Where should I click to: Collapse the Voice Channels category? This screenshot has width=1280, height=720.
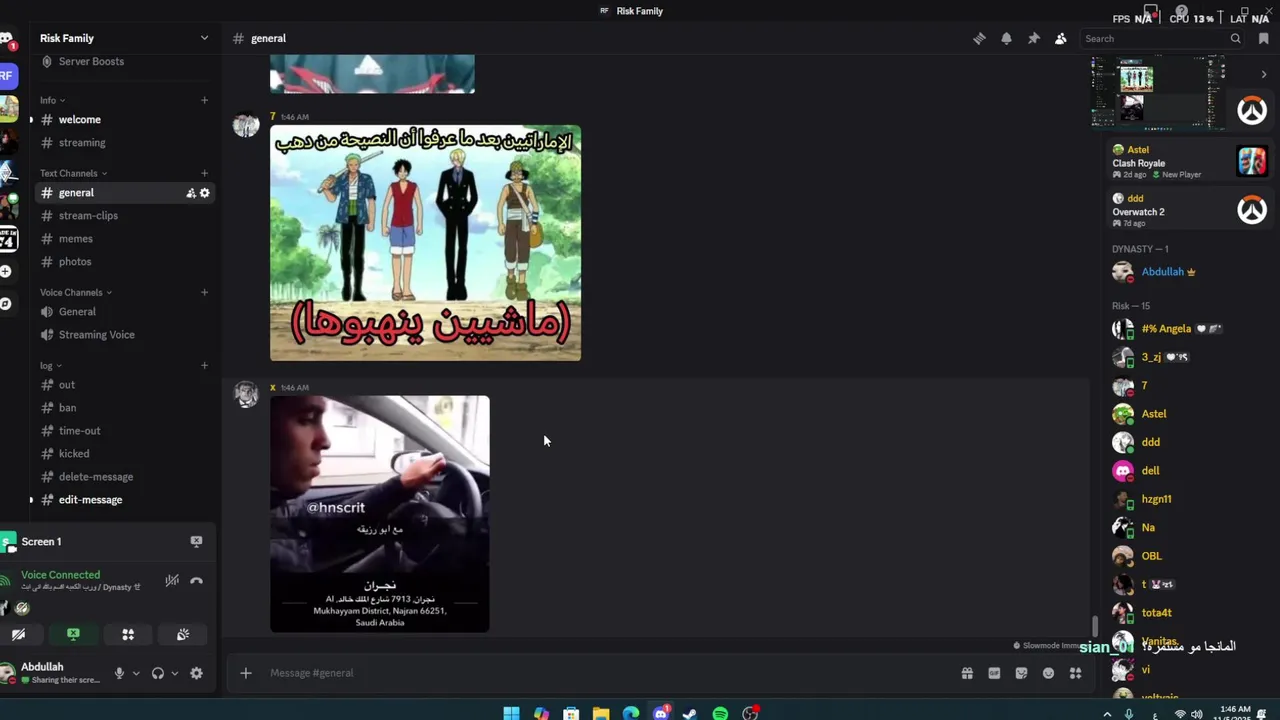(75, 292)
